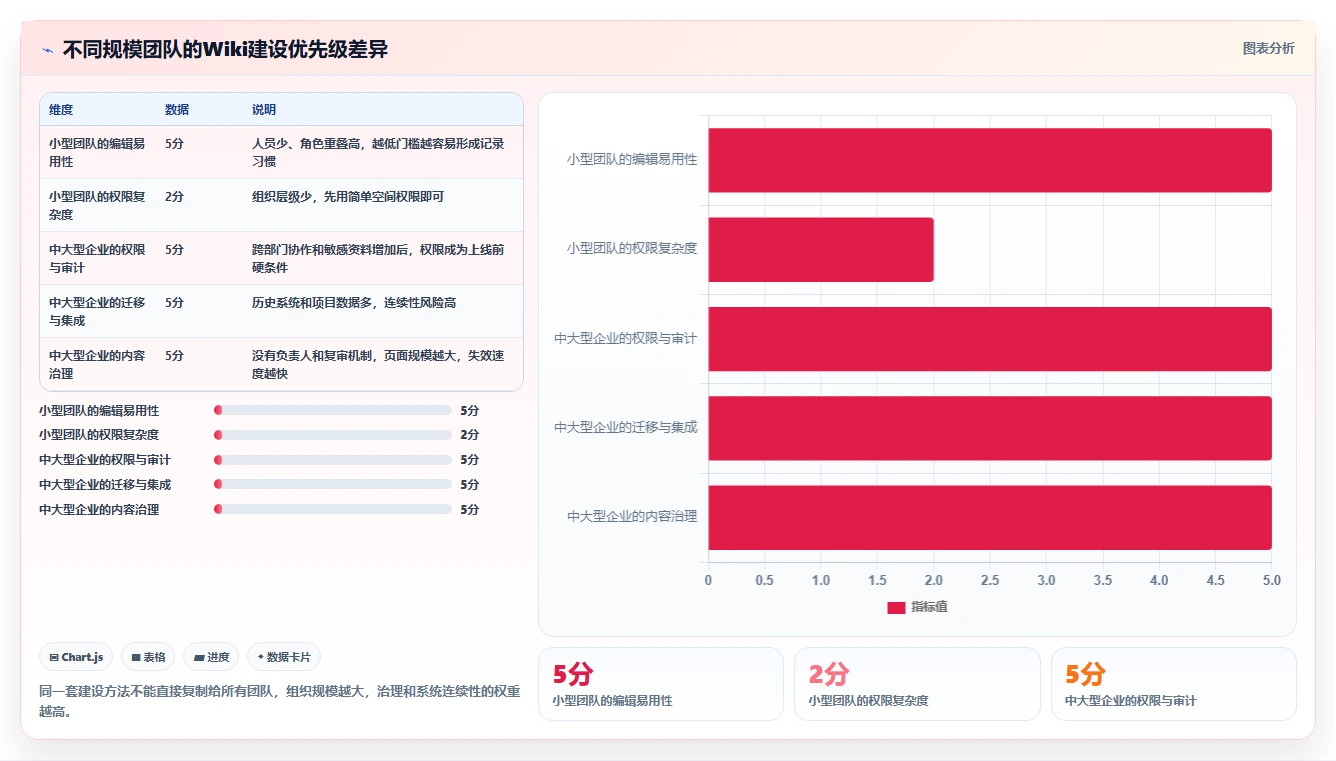Select the 表格 tag chip

coord(148,657)
